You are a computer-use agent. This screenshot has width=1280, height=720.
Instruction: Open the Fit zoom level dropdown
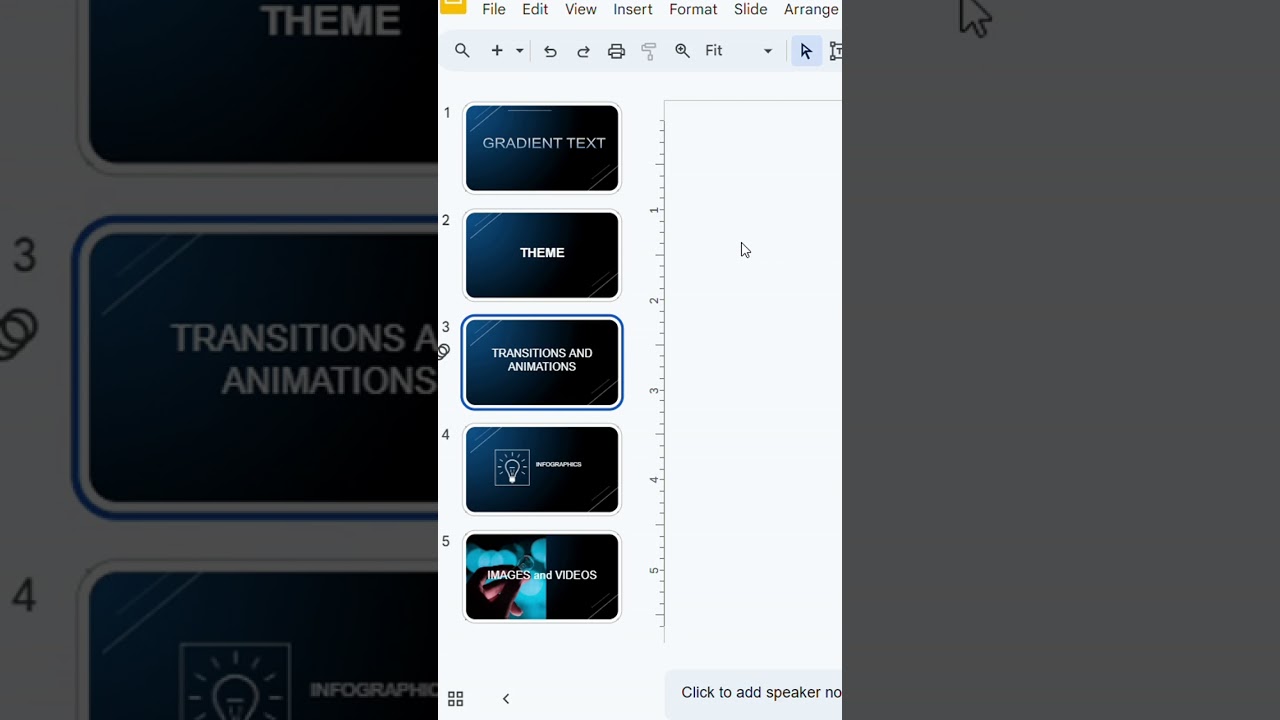coord(739,51)
